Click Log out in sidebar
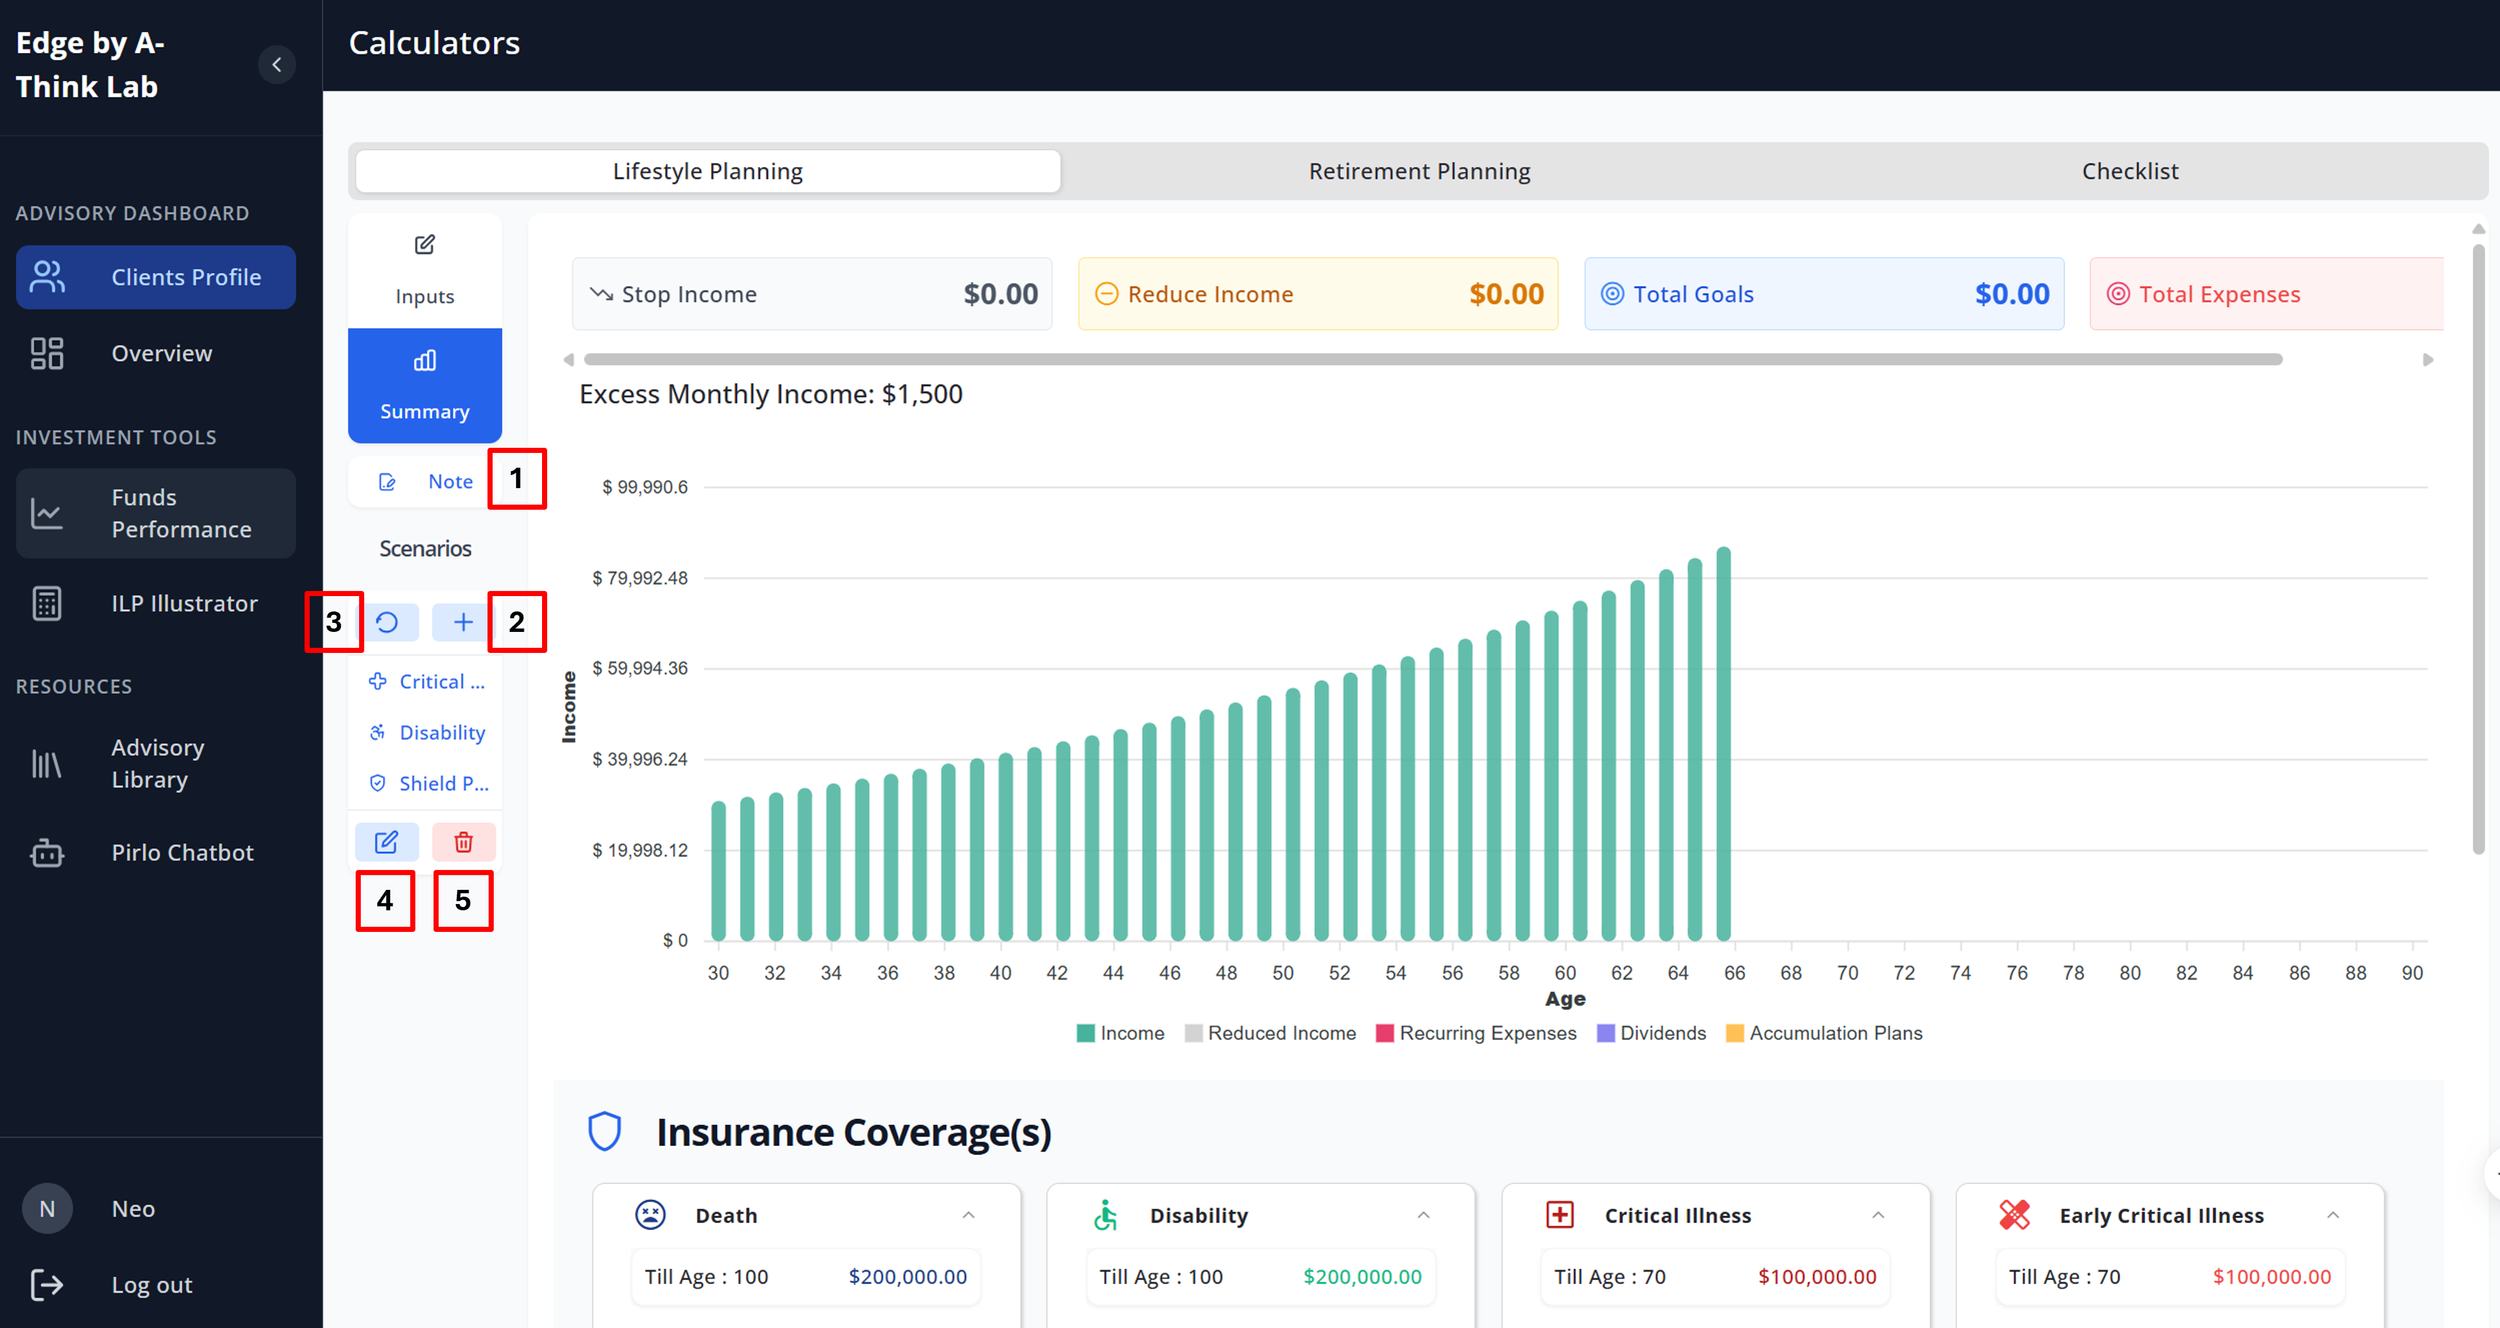The height and width of the screenshot is (1328, 2500). (x=150, y=1285)
